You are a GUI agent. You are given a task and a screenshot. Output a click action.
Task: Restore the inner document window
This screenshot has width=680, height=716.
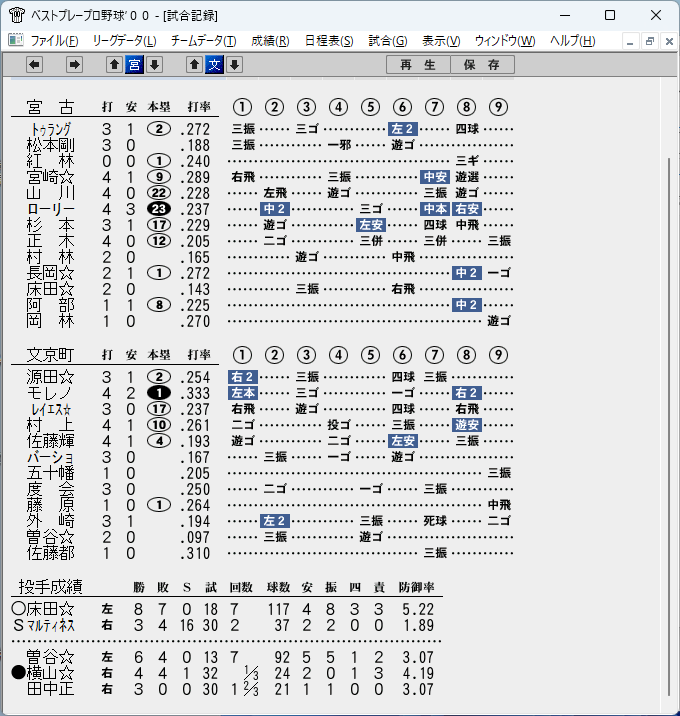pyautogui.click(x=649, y=42)
